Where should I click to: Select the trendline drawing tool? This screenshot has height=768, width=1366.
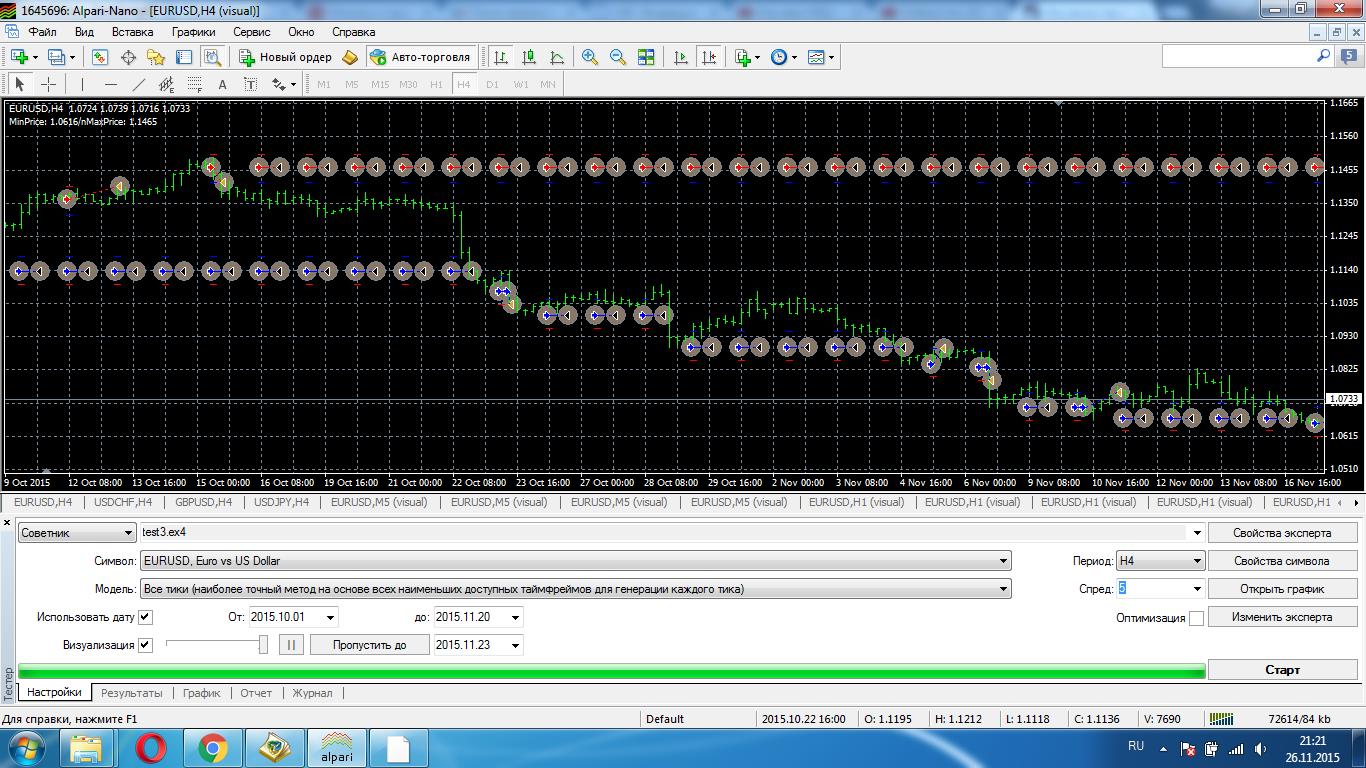(139, 84)
